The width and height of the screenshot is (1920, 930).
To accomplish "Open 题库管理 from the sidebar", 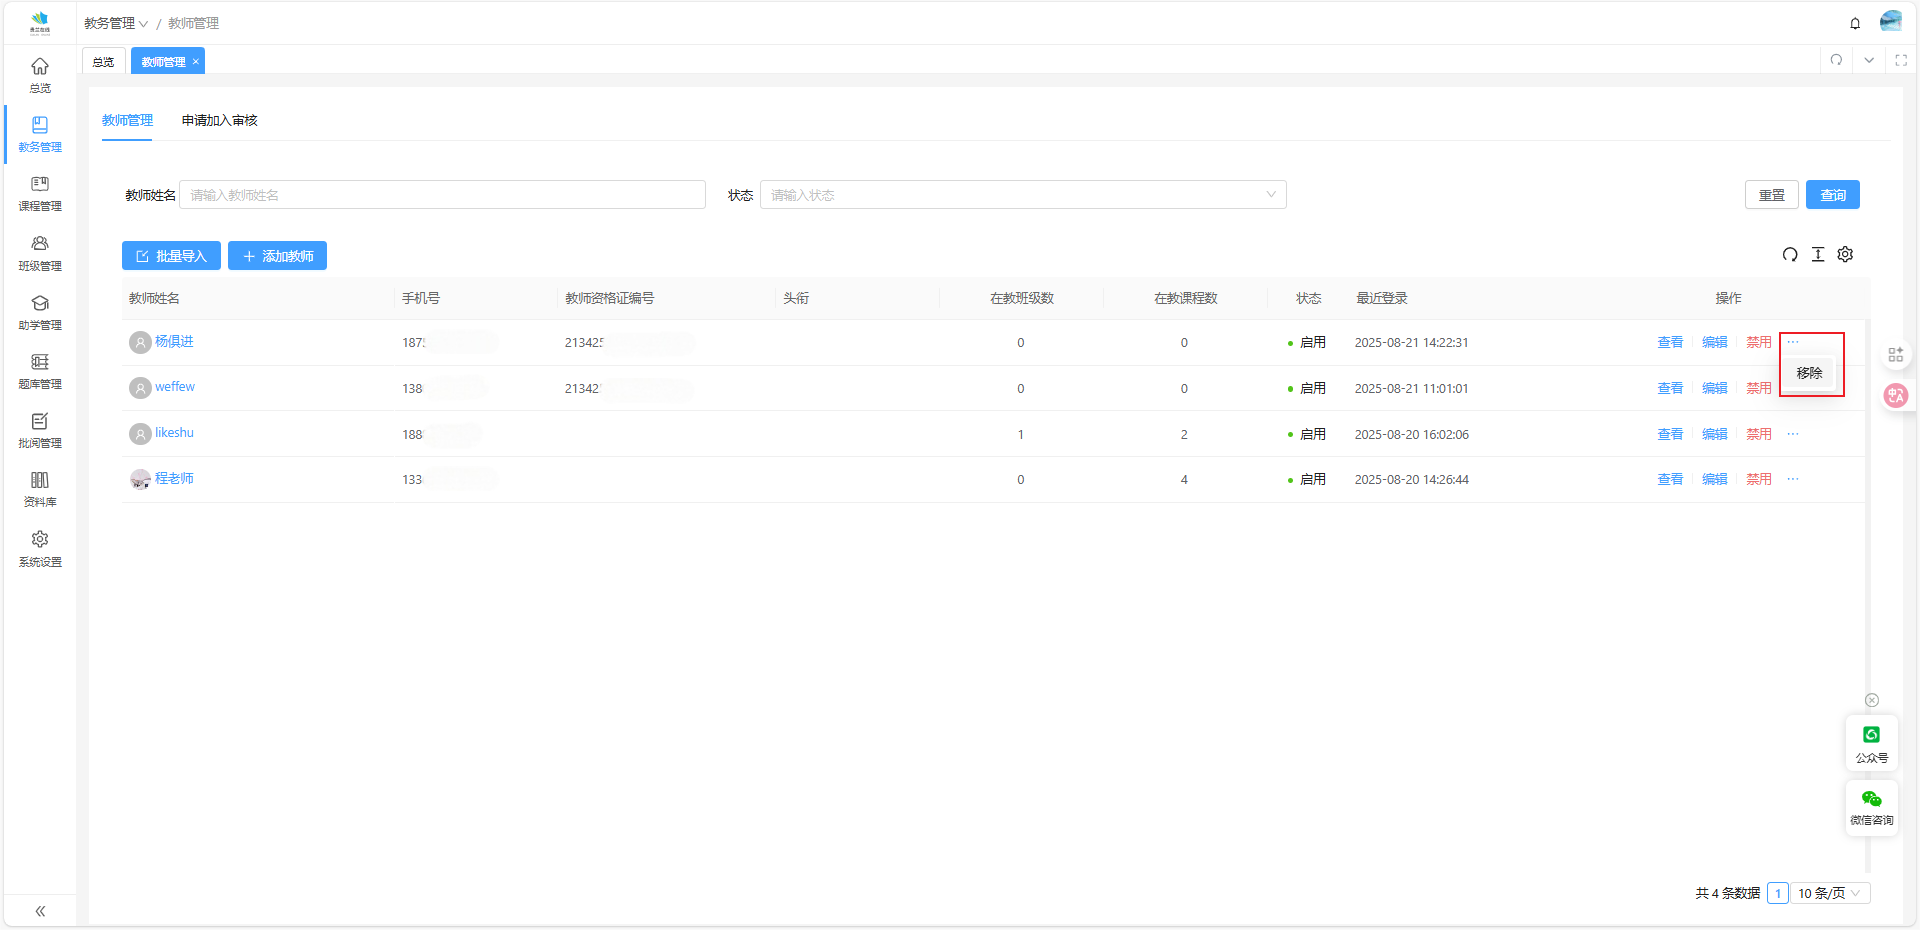I will tap(40, 371).
